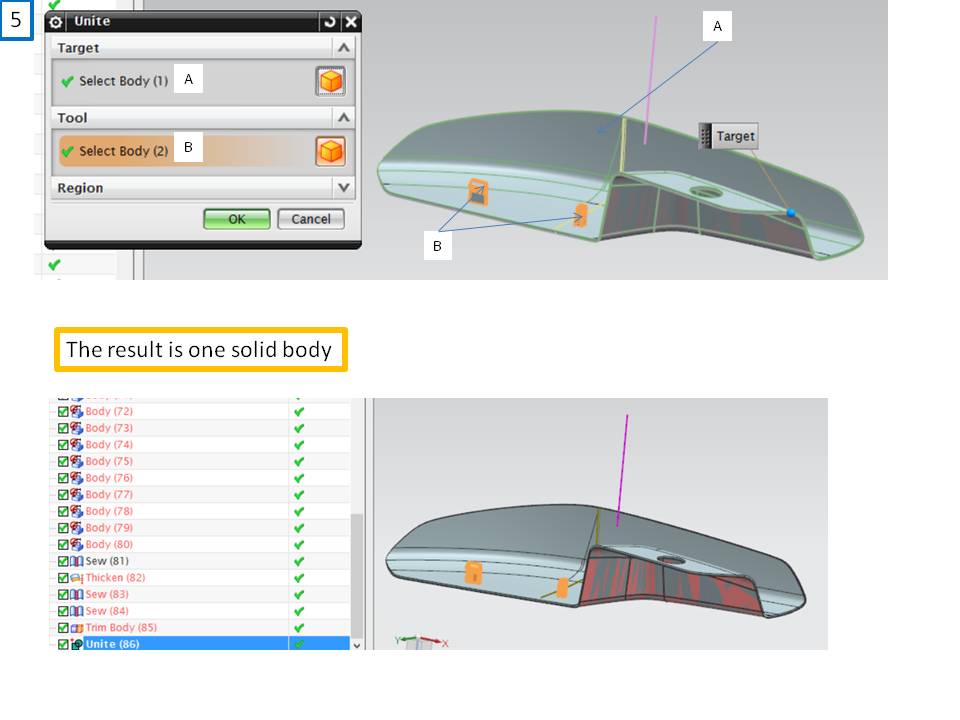Collapse the Target section
Screen dimensions: 960x720
pyautogui.click(x=343, y=48)
